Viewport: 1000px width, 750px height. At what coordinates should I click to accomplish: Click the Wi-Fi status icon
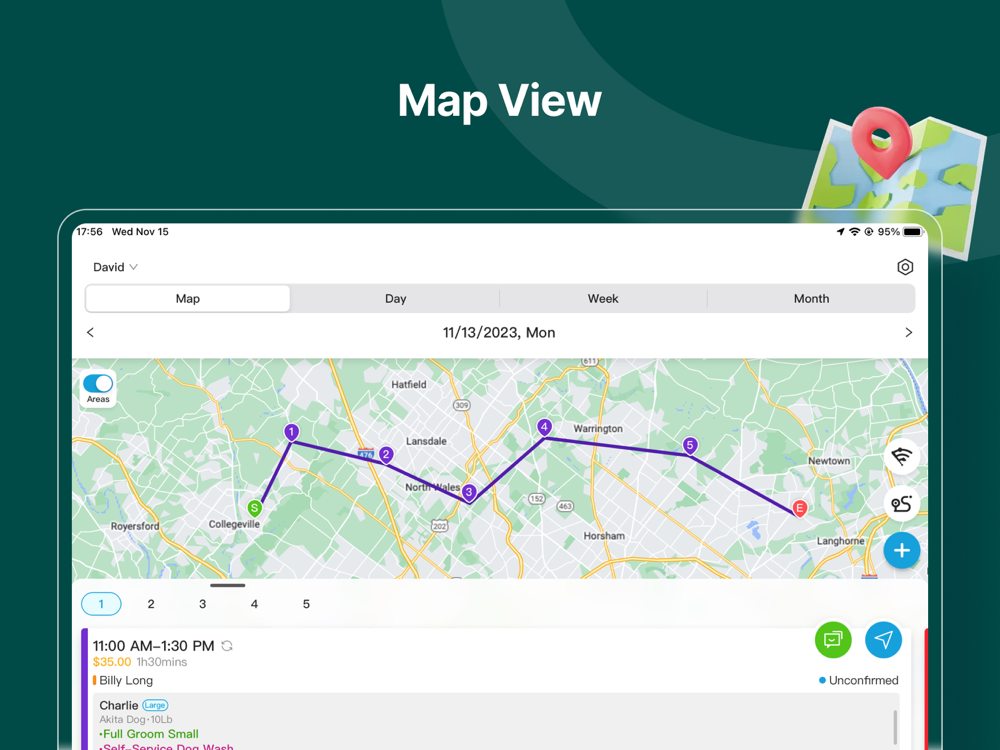(x=855, y=232)
